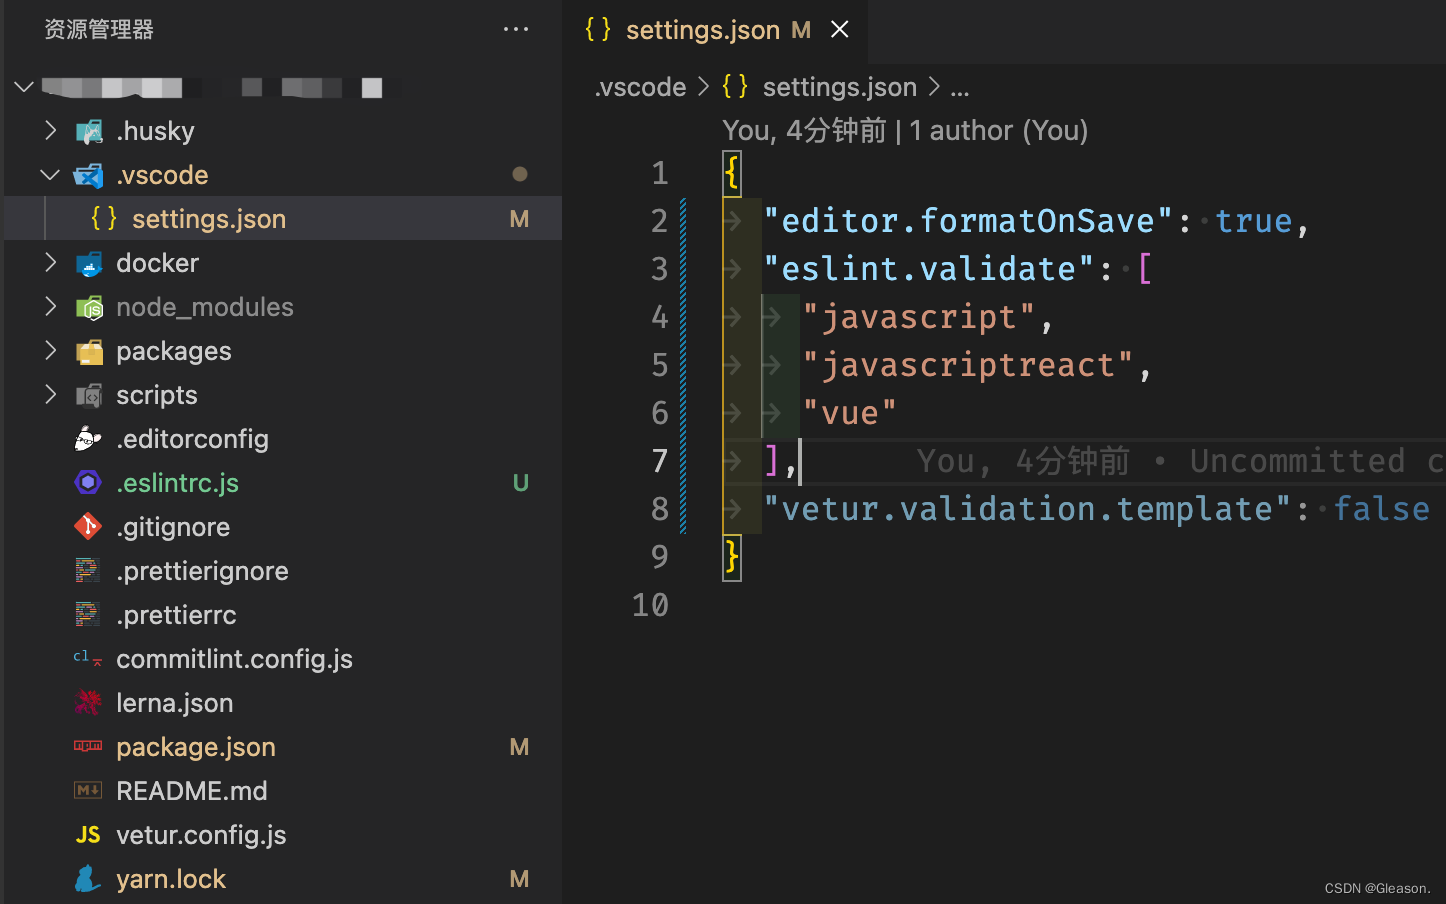Switch to the settings.json tab
The height and width of the screenshot is (904, 1446).
click(x=715, y=30)
